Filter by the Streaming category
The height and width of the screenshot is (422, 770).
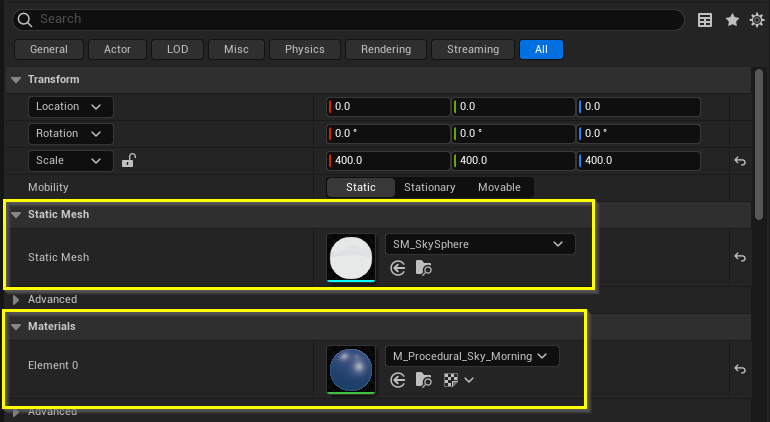473,50
